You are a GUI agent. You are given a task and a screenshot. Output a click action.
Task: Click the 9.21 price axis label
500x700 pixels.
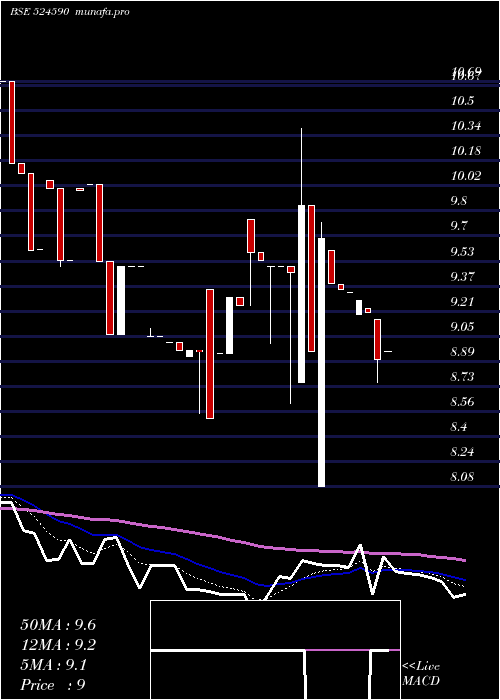[x=462, y=302]
